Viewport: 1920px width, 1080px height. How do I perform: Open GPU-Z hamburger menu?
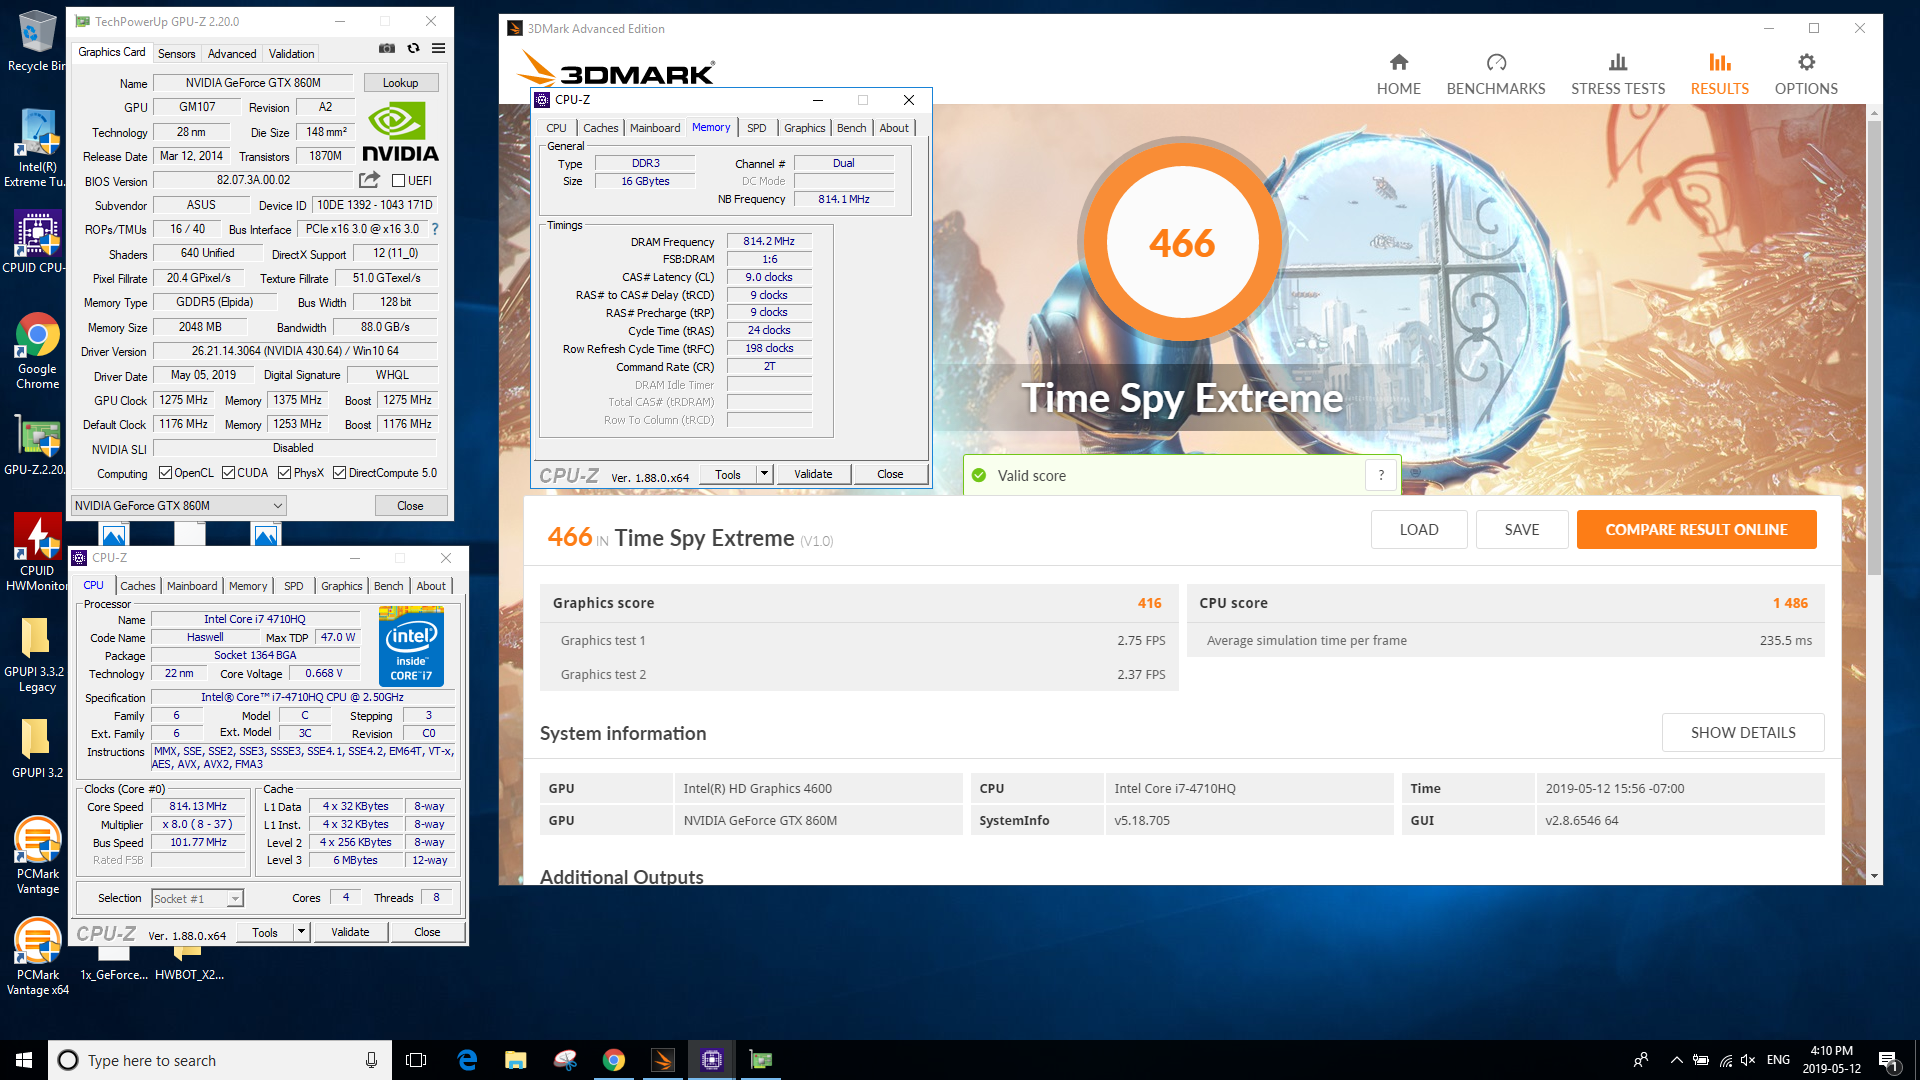coord(438,48)
